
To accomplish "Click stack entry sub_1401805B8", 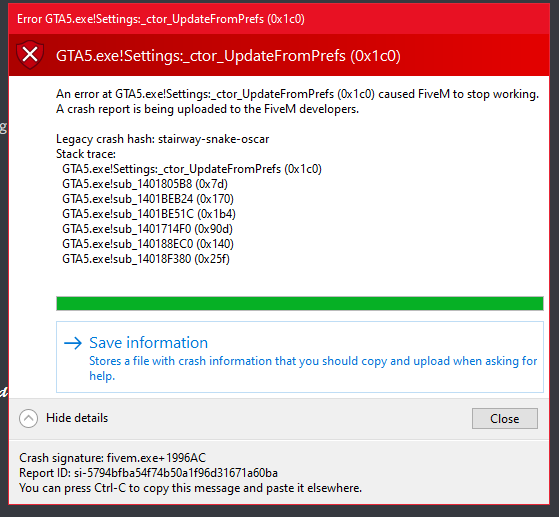I will pos(145,184).
